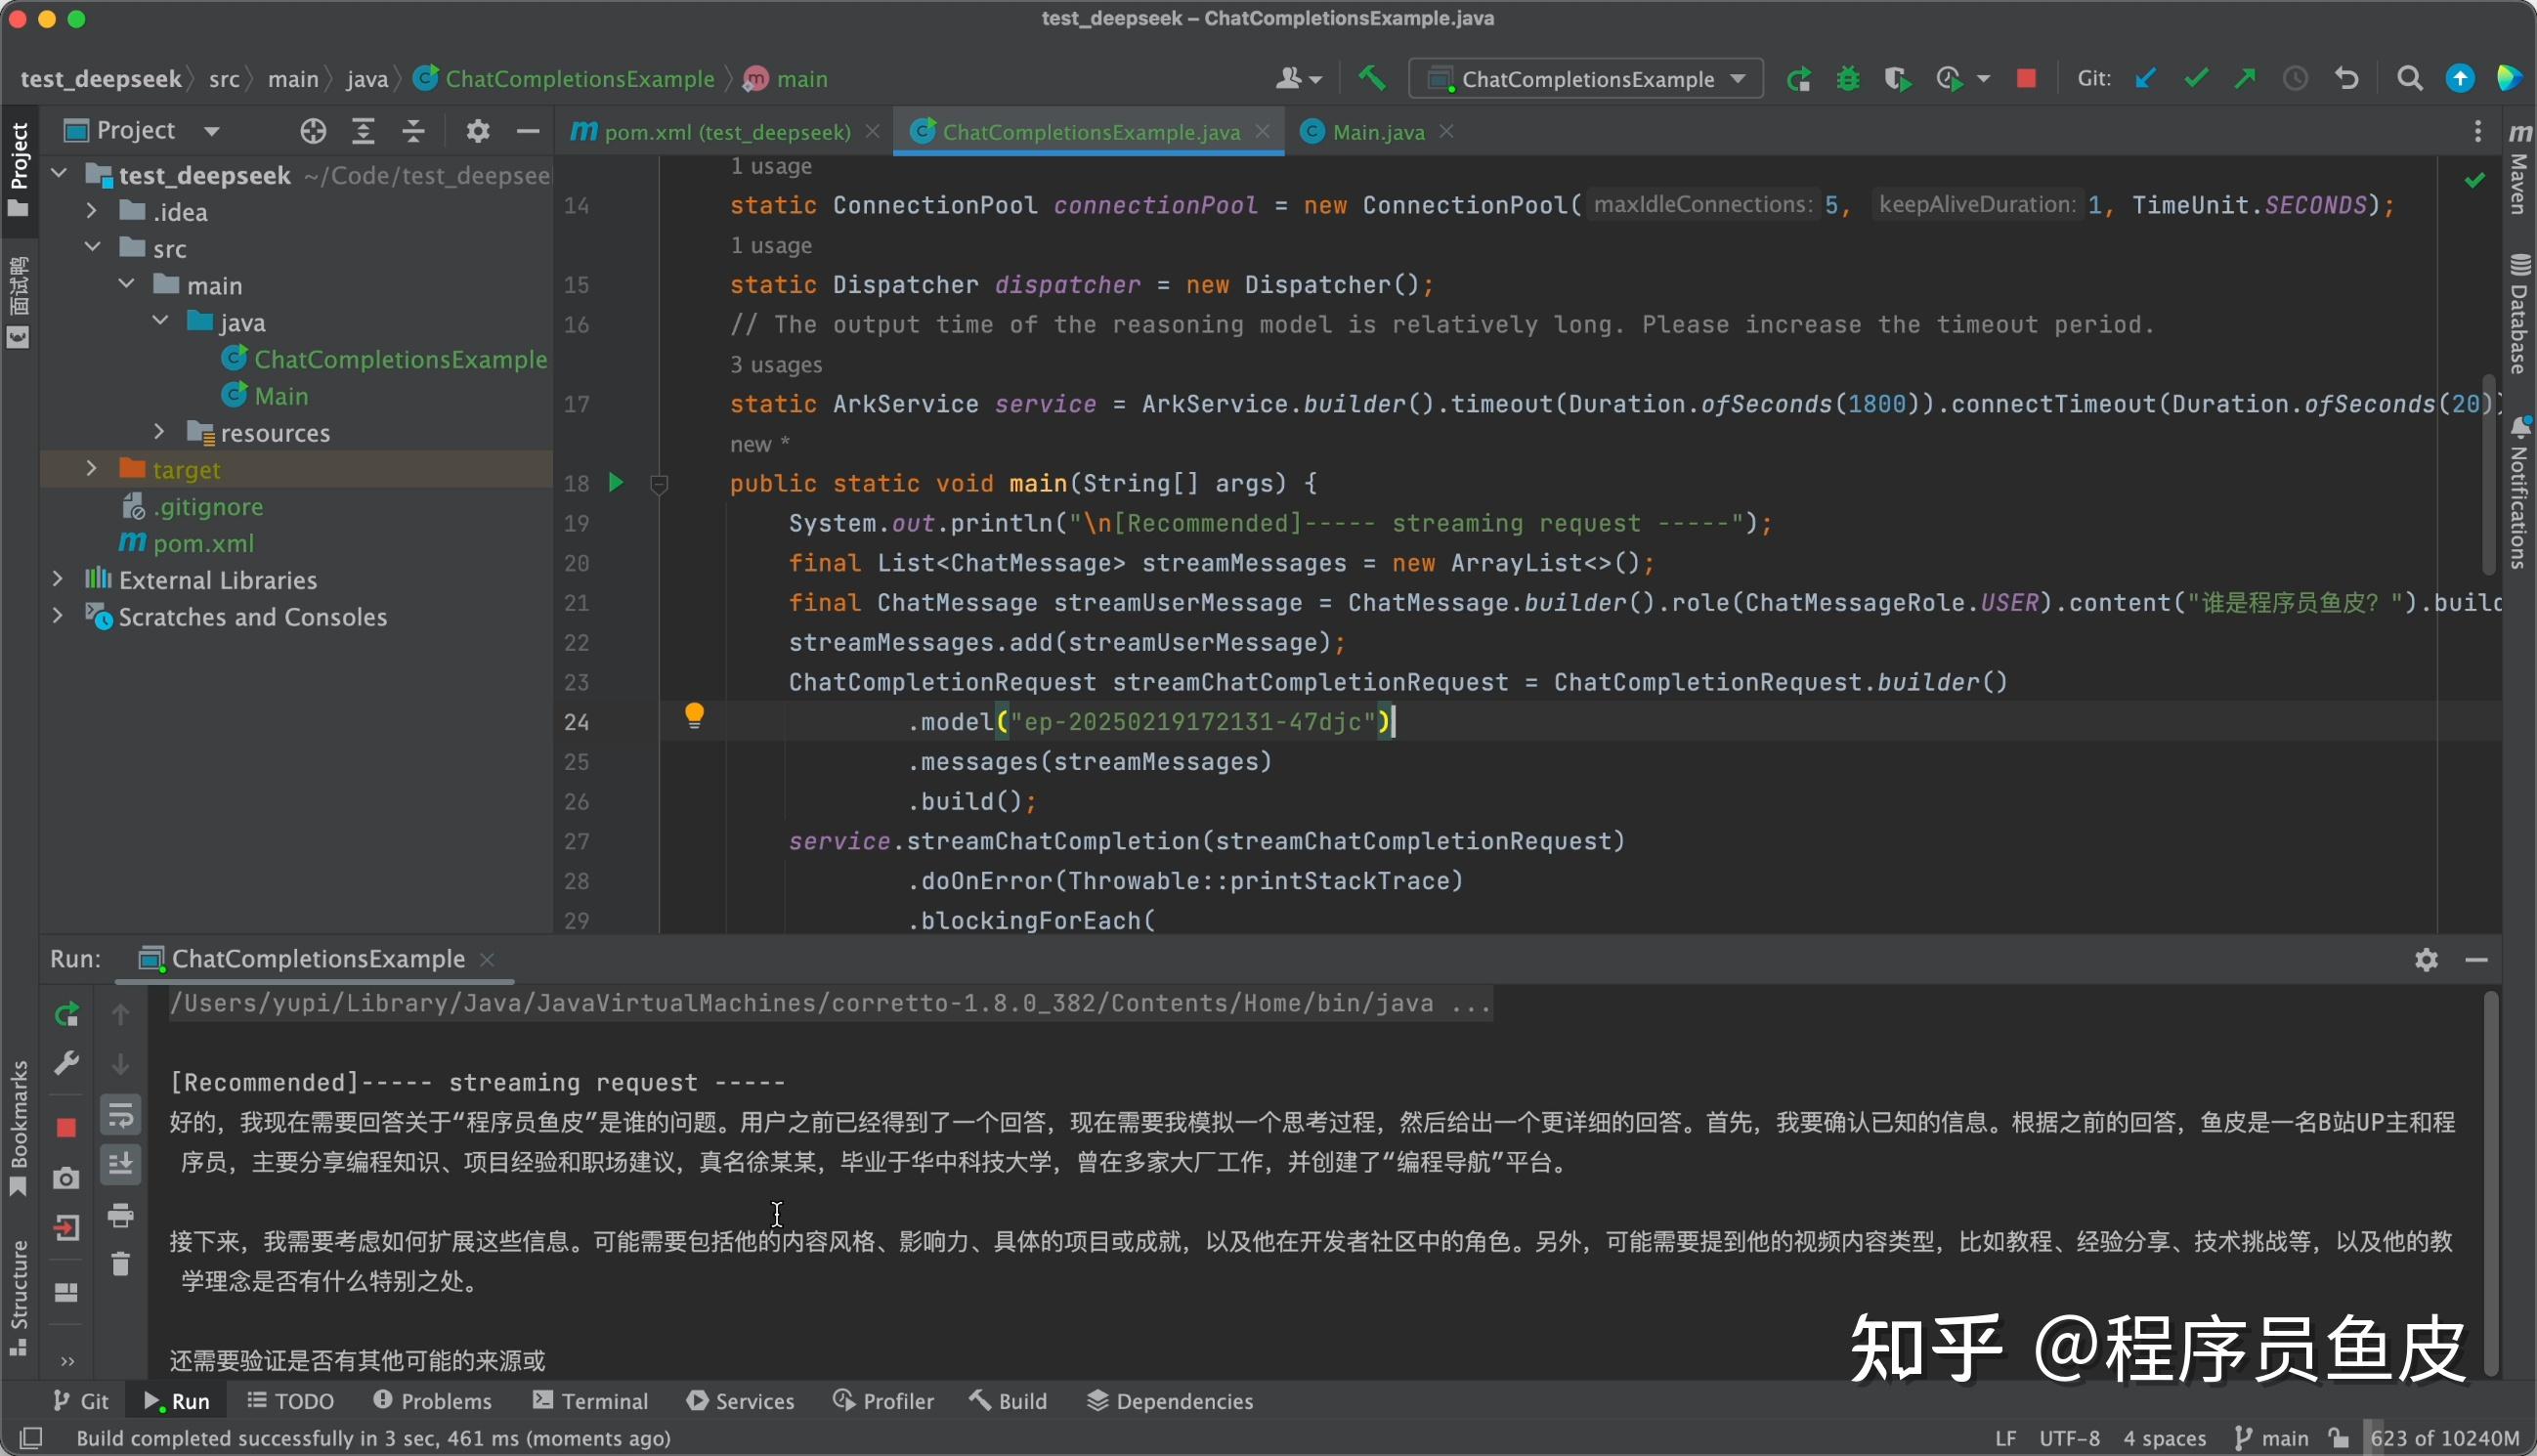Screen dimensions: 2537x1456
Task: Expand the Scratches and Consoles node
Action: [57, 616]
